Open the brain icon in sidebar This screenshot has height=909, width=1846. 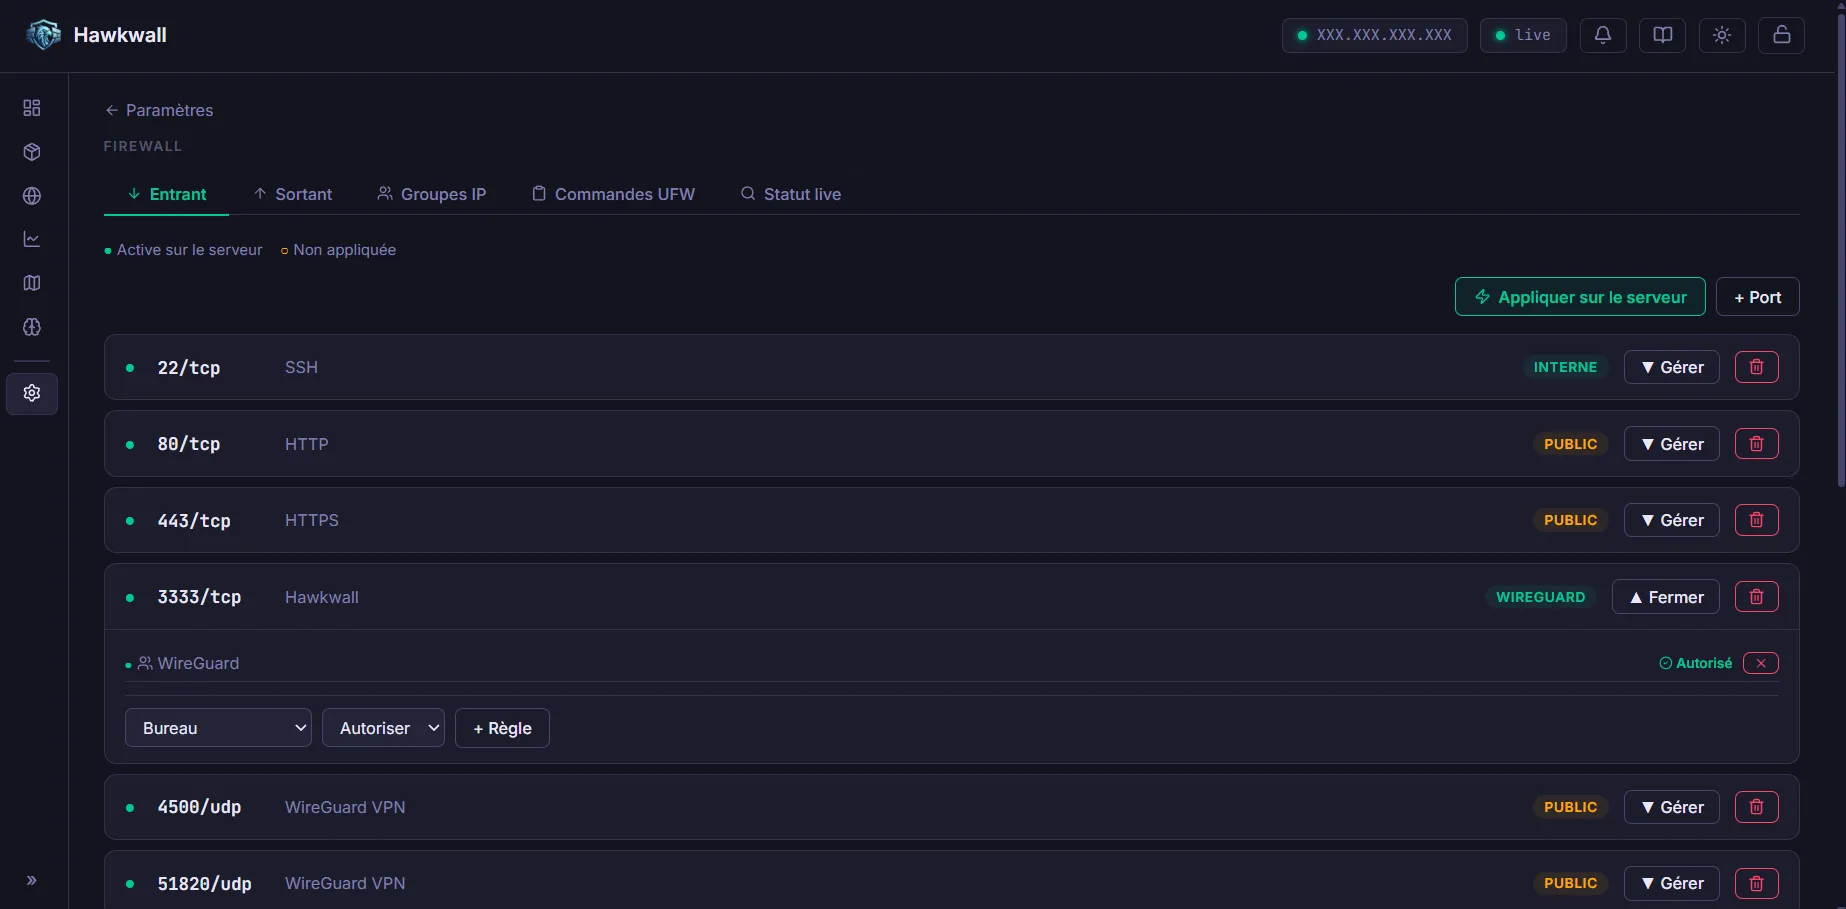(32, 327)
